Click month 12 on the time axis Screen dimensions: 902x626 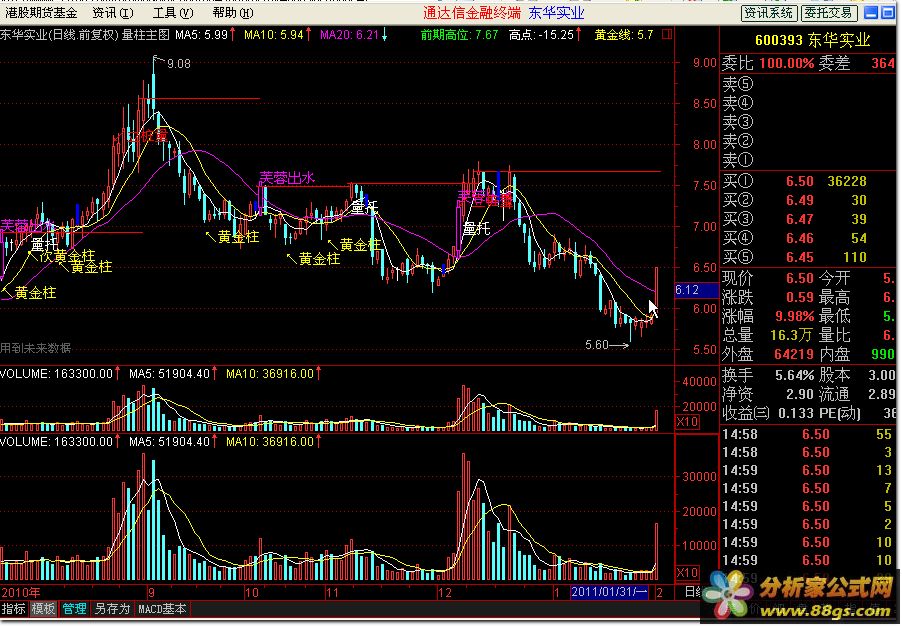[444, 592]
